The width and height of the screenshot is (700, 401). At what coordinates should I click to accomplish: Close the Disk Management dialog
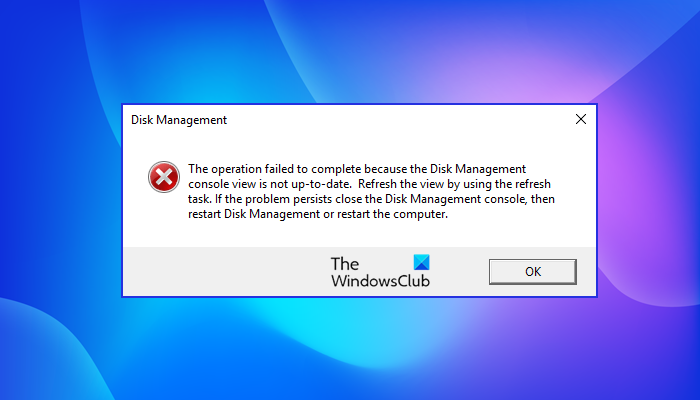580,120
